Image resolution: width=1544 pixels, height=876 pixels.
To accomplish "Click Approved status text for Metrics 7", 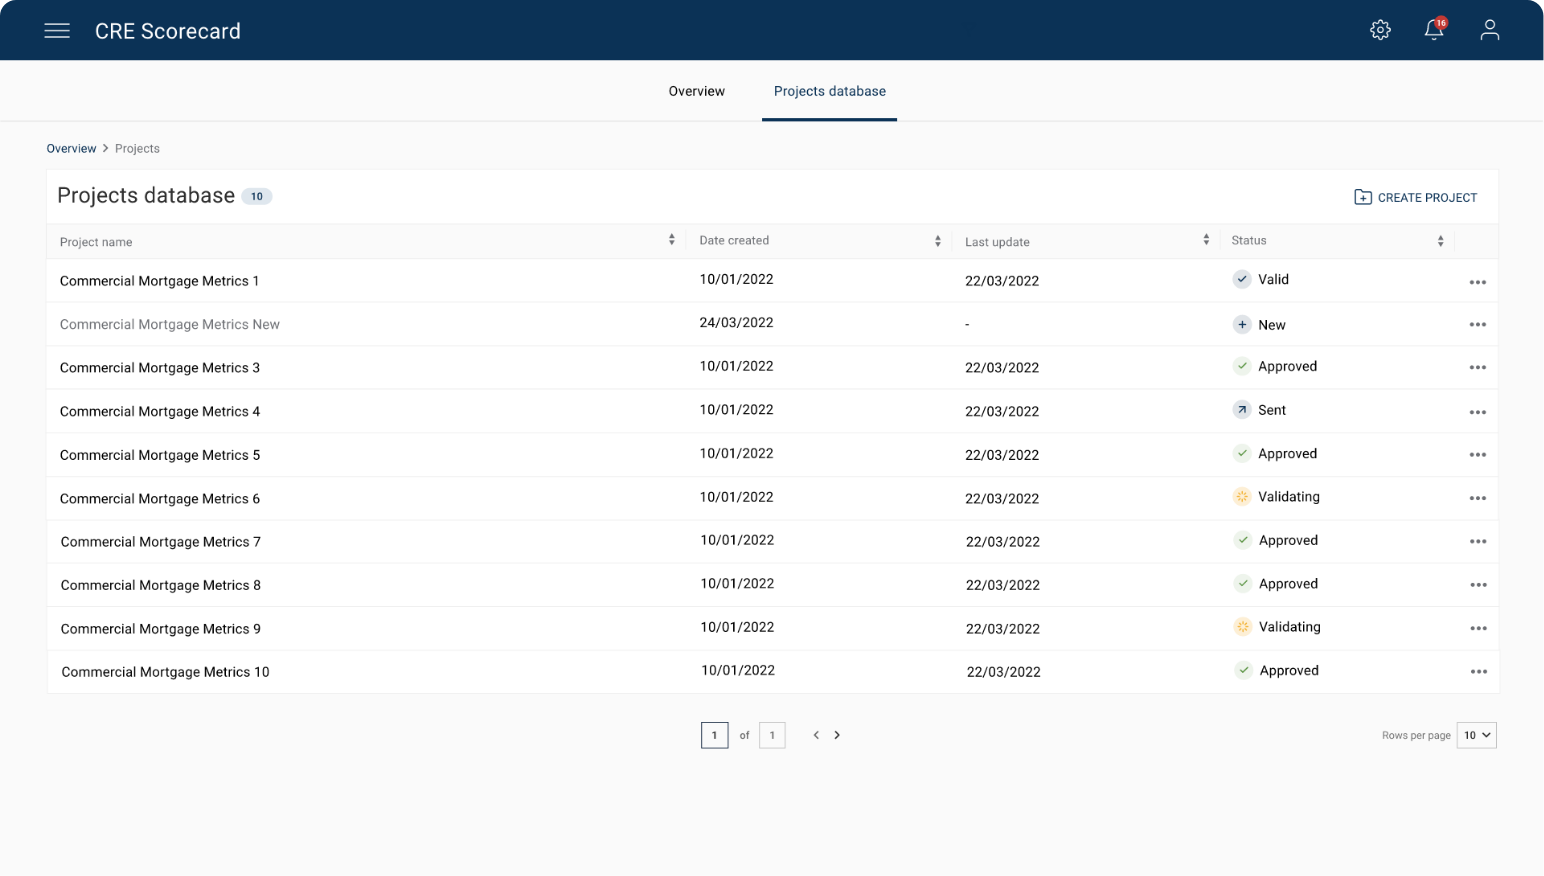I will pos(1288,541).
